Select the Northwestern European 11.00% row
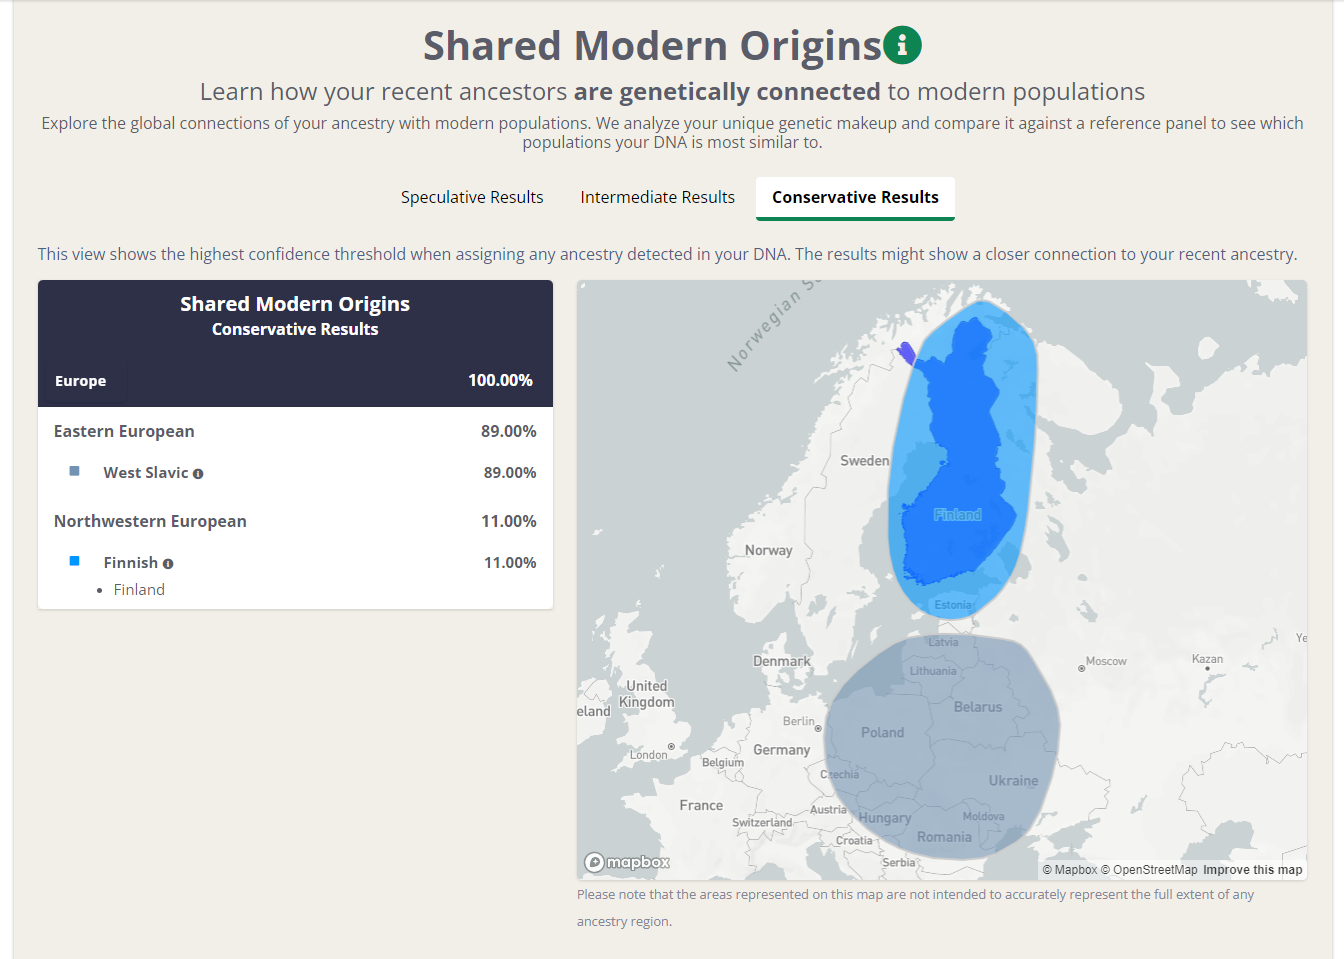The width and height of the screenshot is (1344, 959). coord(295,521)
